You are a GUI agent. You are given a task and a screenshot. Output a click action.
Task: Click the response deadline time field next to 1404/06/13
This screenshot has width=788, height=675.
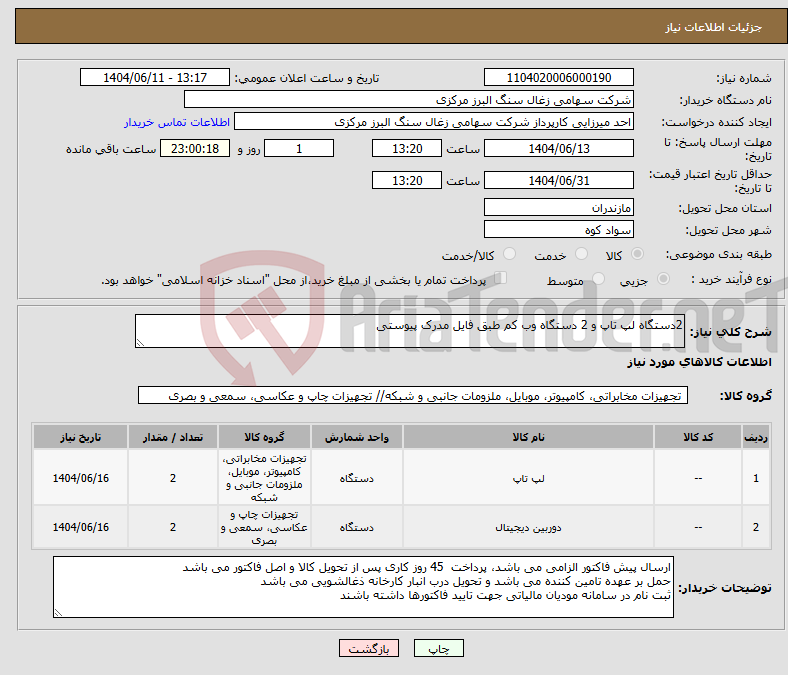[x=407, y=148]
